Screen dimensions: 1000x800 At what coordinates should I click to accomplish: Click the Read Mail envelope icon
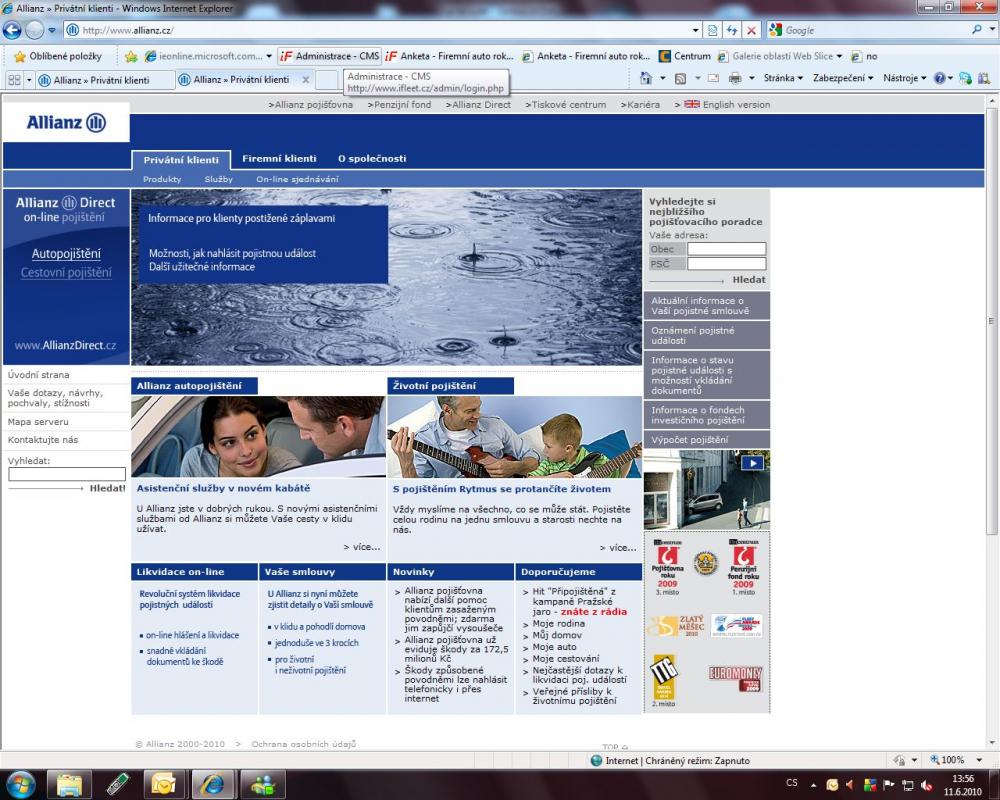click(714, 78)
